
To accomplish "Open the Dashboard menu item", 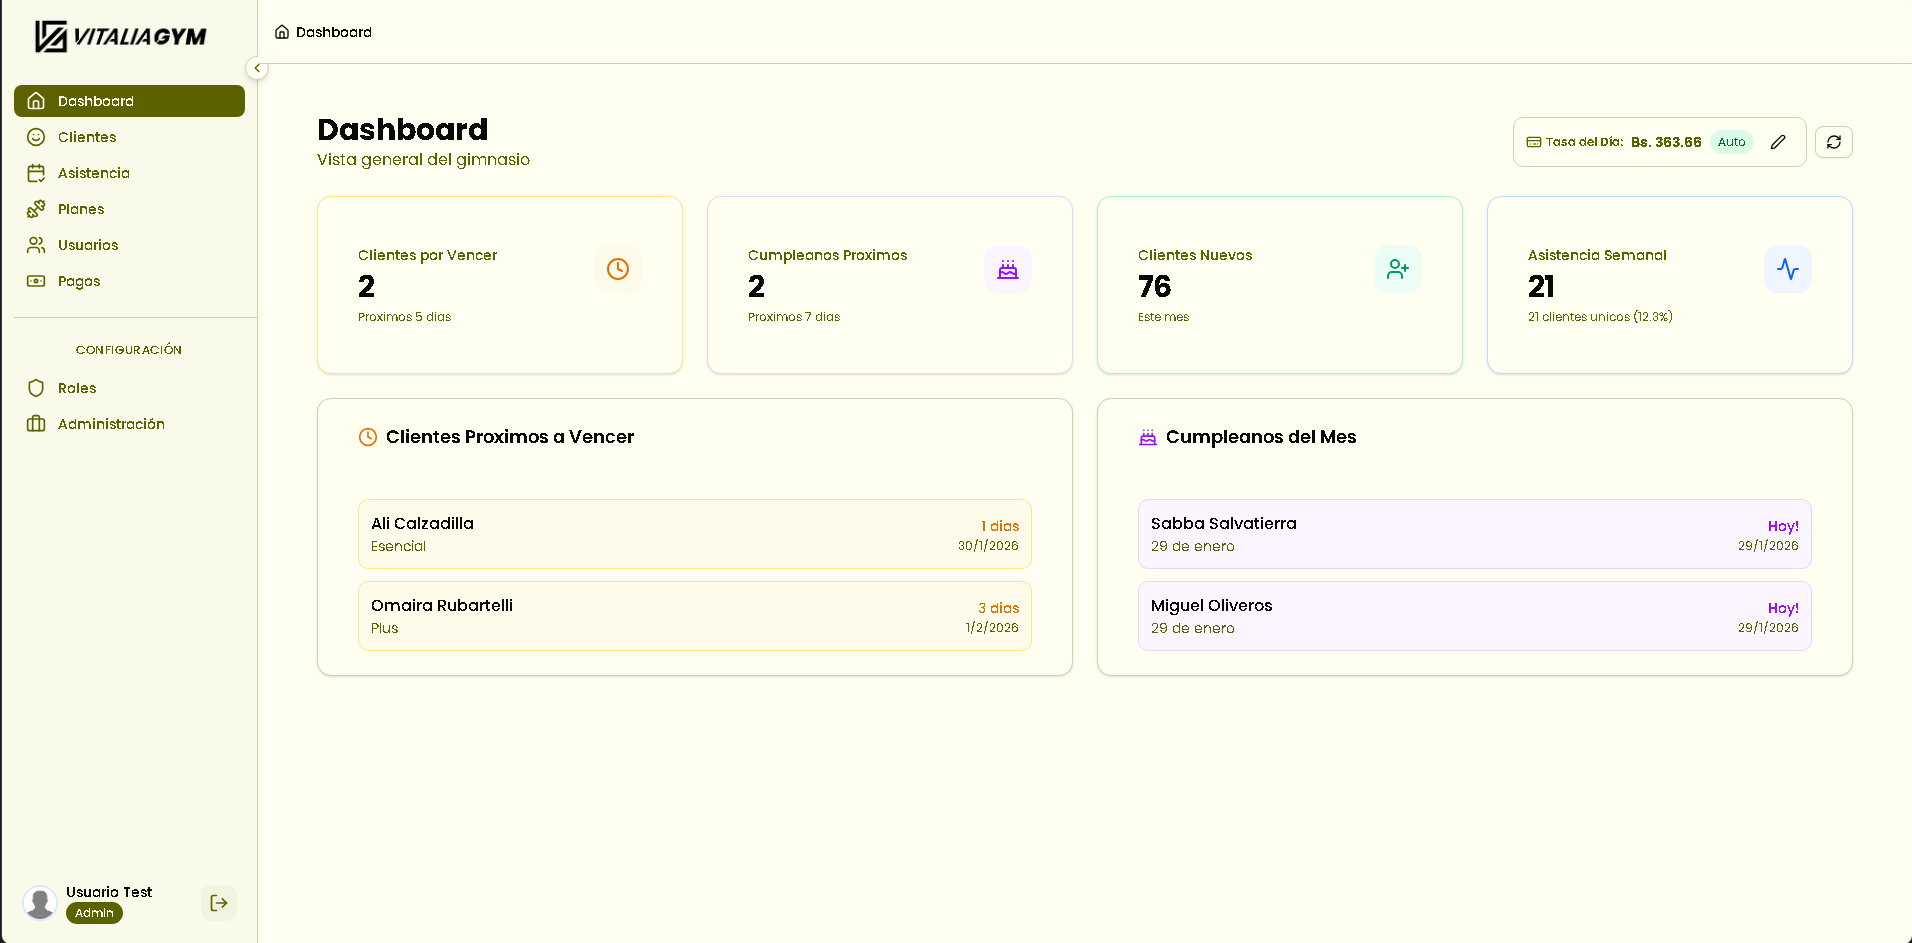I will 129,101.
